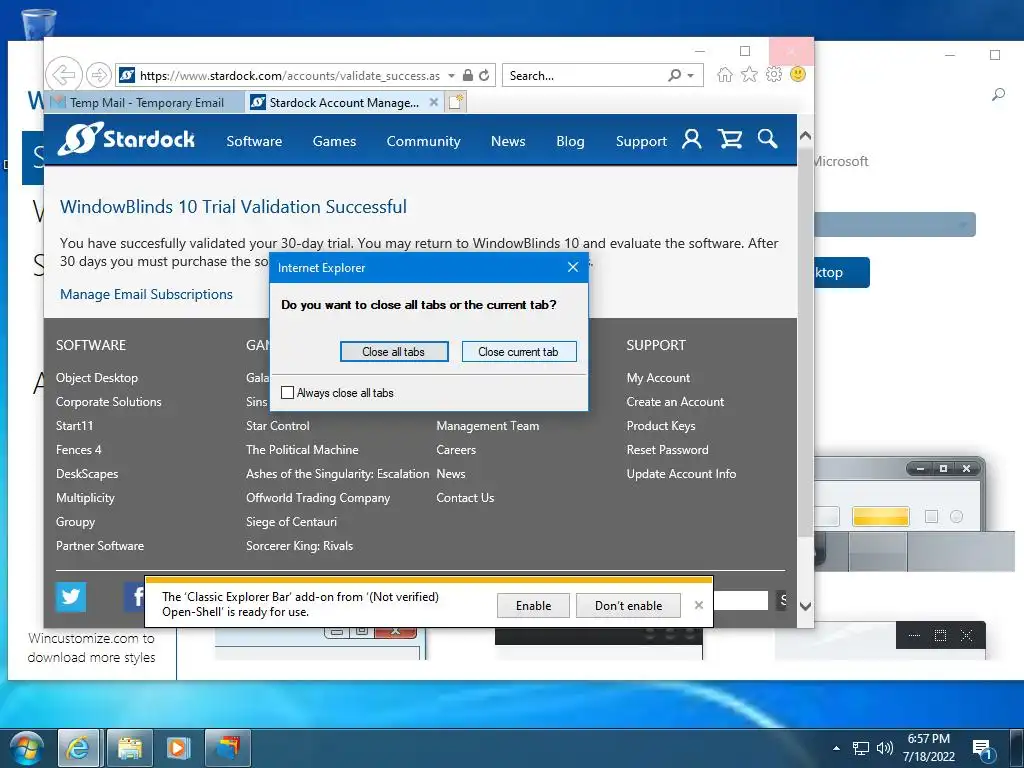Click blue dropdown in background window

tap(895, 225)
